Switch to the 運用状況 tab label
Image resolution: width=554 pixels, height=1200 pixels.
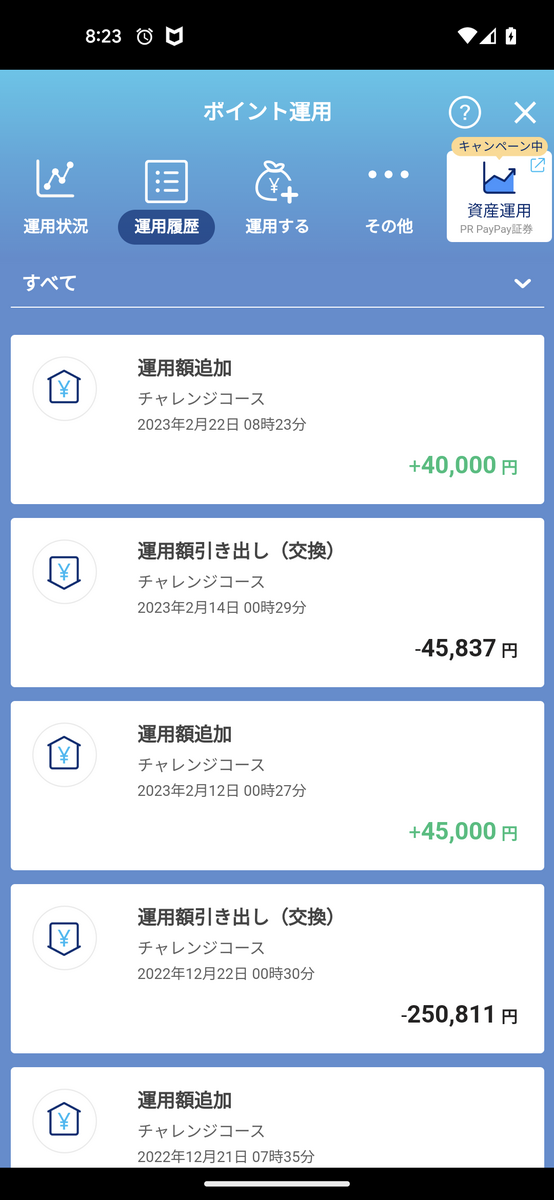coord(56,227)
